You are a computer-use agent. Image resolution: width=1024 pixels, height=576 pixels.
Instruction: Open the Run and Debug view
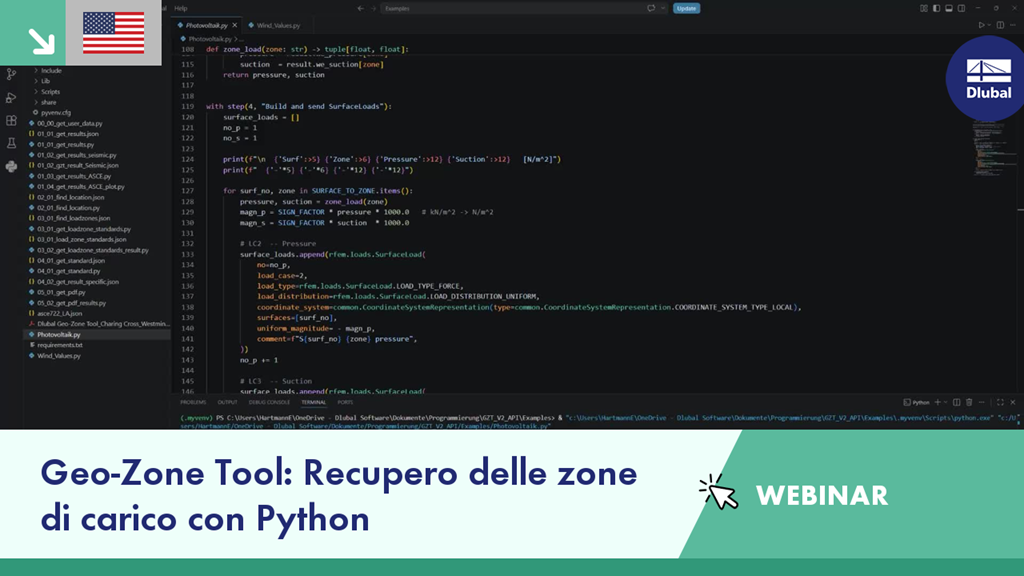pyautogui.click(x=11, y=97)
